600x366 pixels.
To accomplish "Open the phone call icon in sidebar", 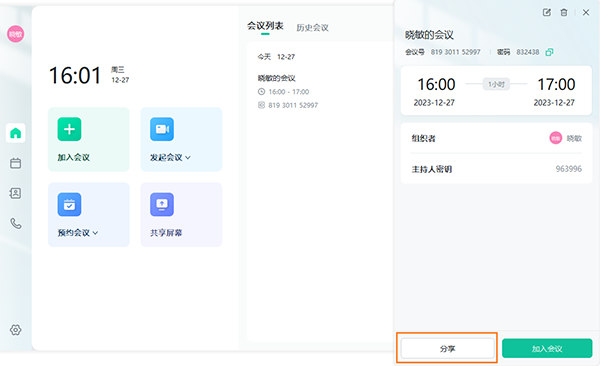I will click(x=16, y=223).
